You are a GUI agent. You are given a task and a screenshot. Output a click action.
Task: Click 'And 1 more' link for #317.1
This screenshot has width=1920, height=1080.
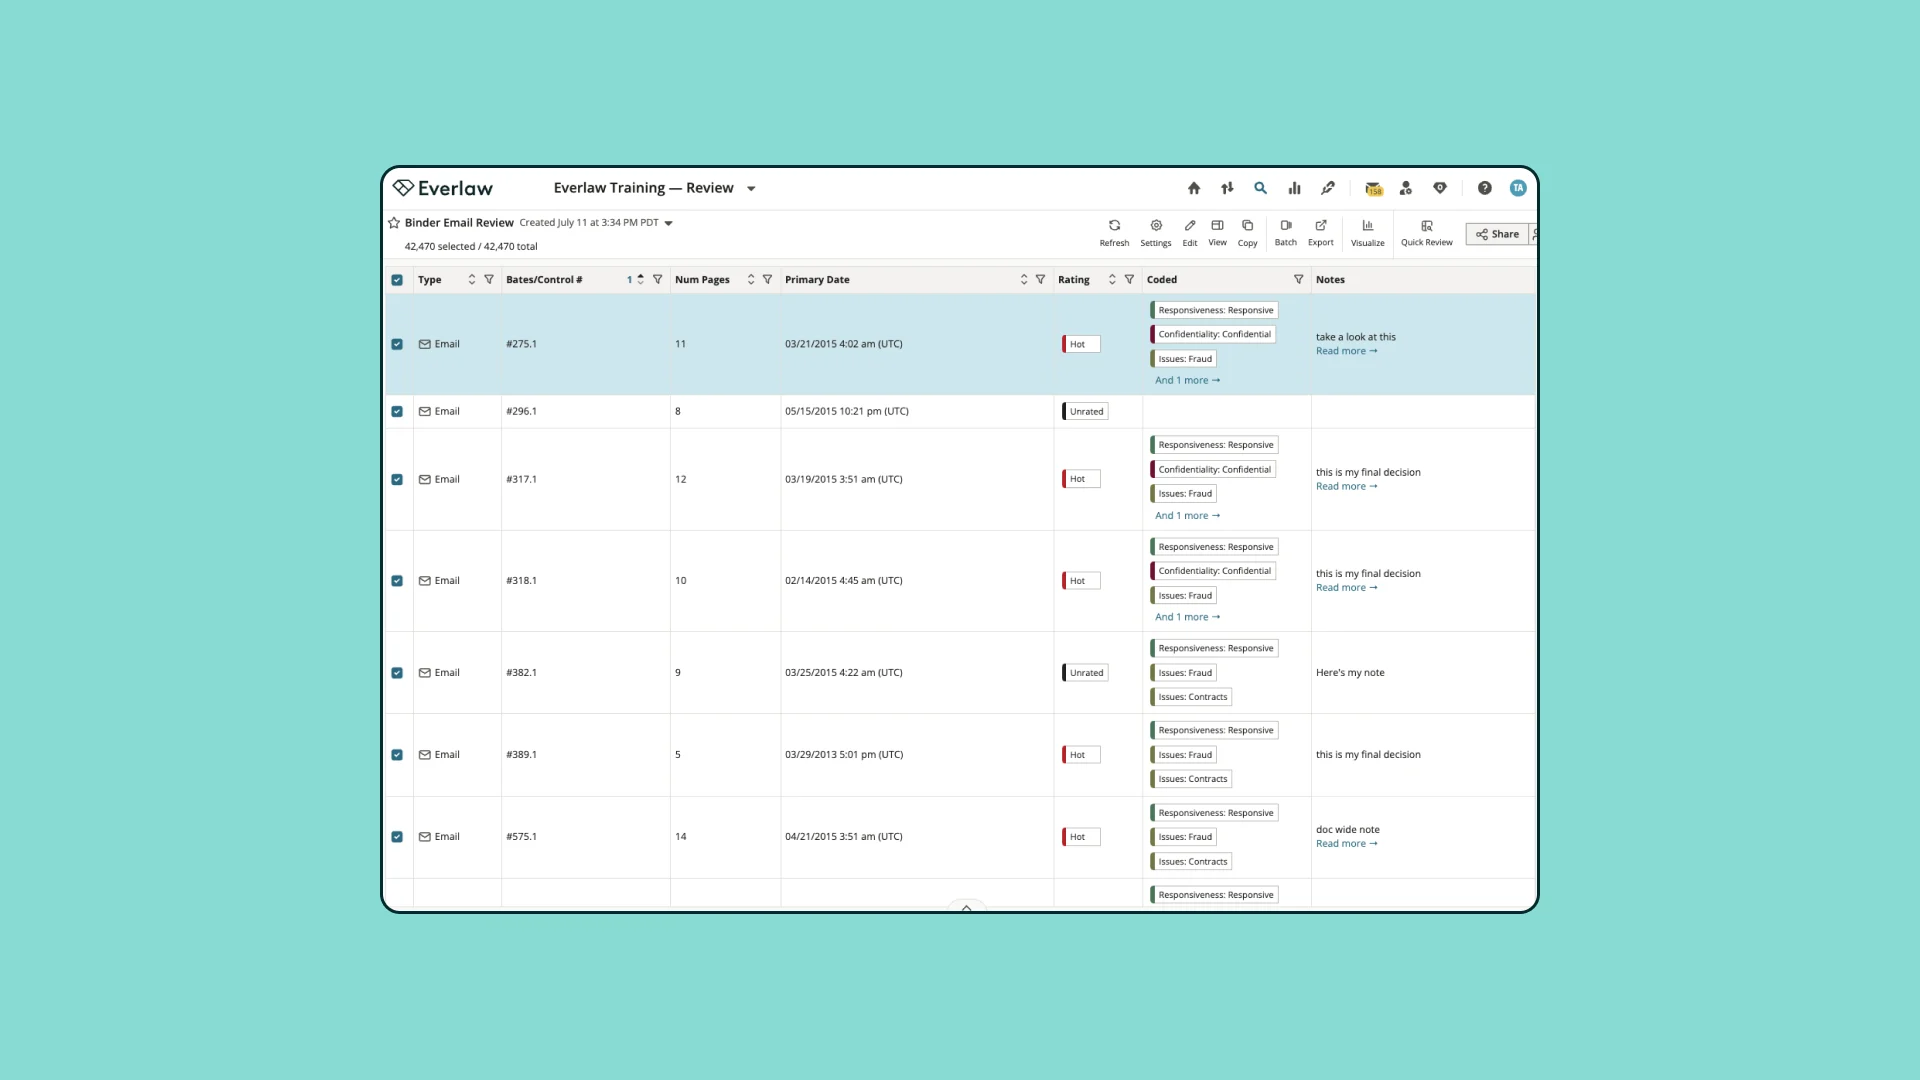coord(1187,516)
